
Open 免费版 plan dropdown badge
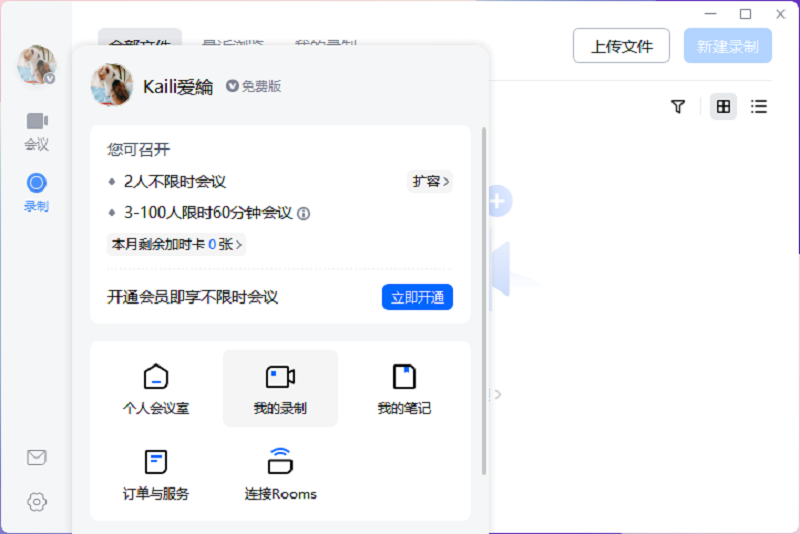coord(254,87)
